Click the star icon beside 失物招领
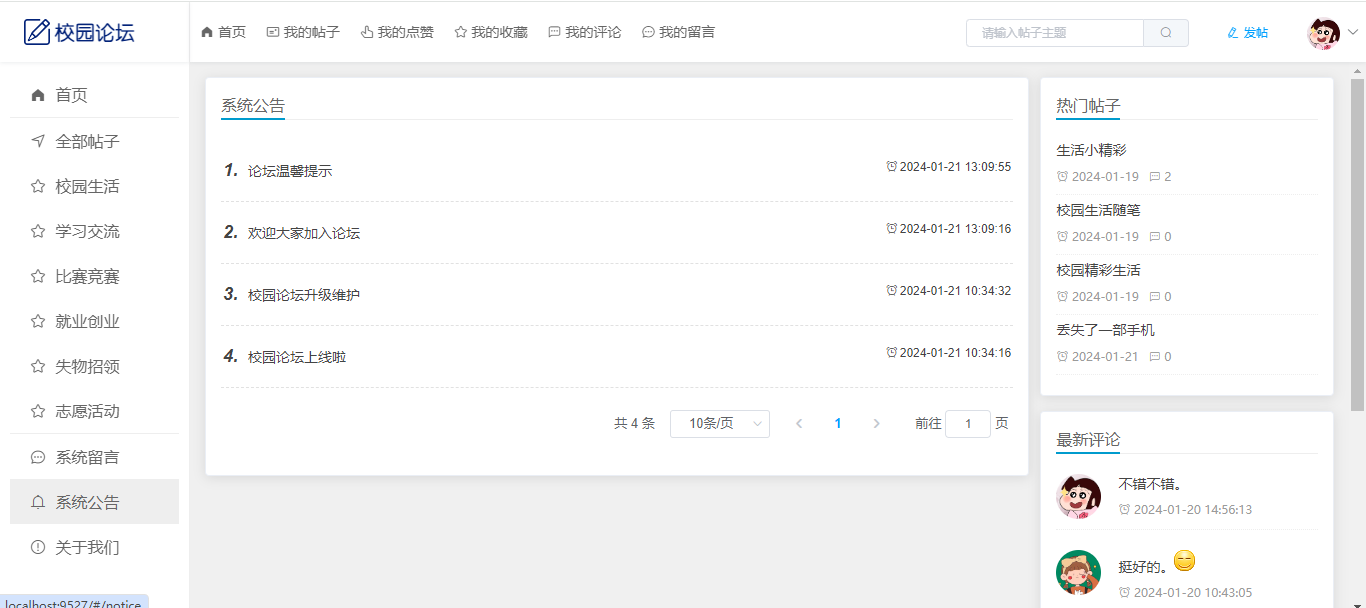The height and width of the screenshot is (608, 1366). click(38, 366)
